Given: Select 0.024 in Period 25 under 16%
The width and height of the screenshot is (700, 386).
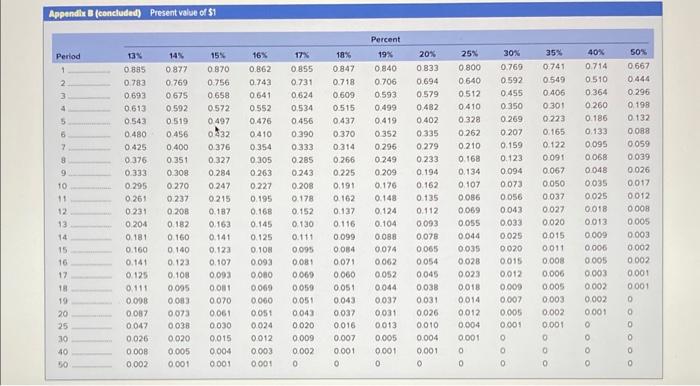Looking at the screenshot, I should click(262, 326).
